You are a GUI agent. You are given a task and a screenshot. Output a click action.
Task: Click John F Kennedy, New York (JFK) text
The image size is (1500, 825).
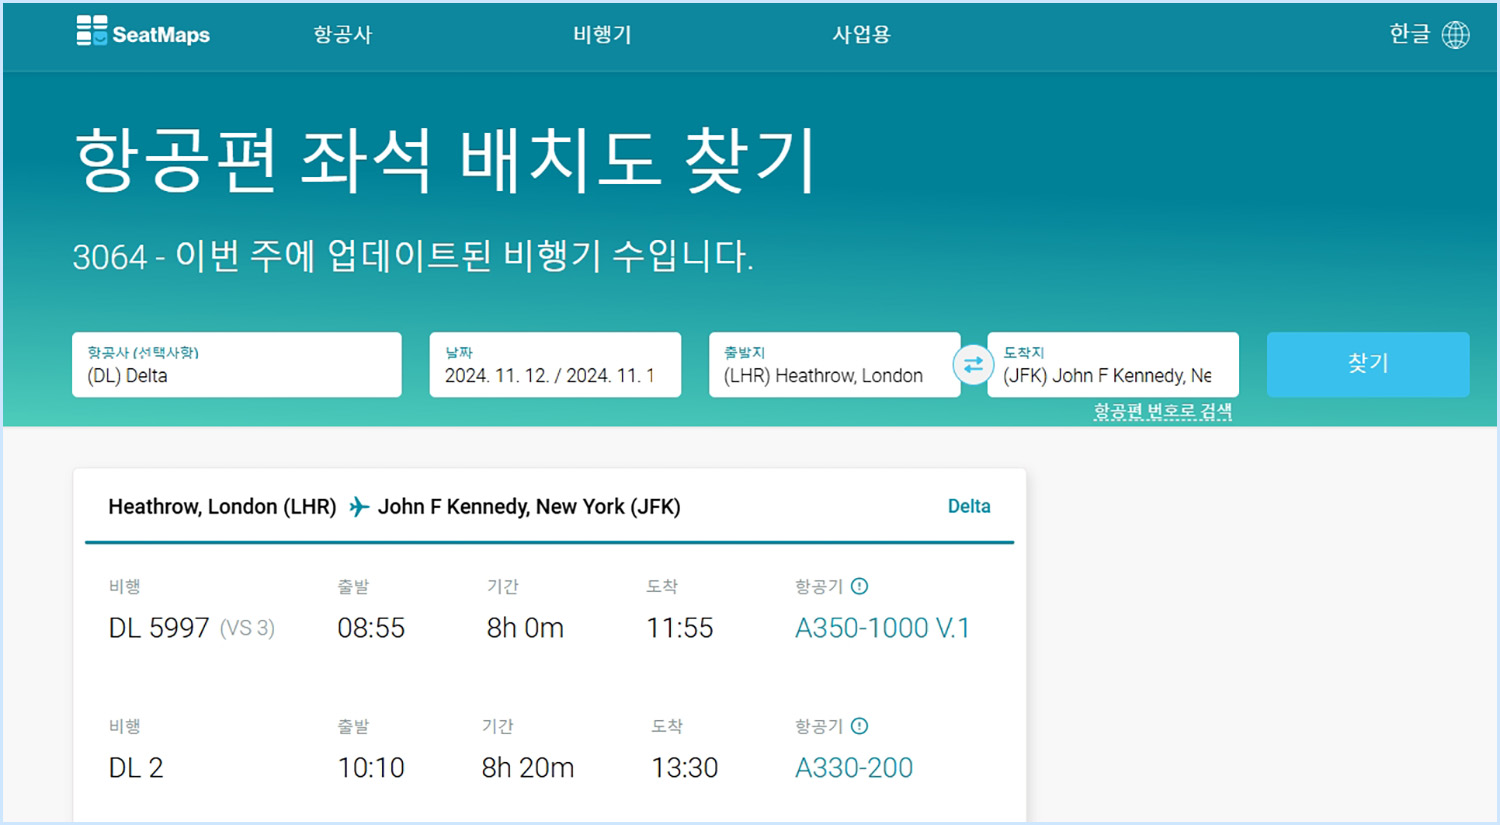[529, 507]
